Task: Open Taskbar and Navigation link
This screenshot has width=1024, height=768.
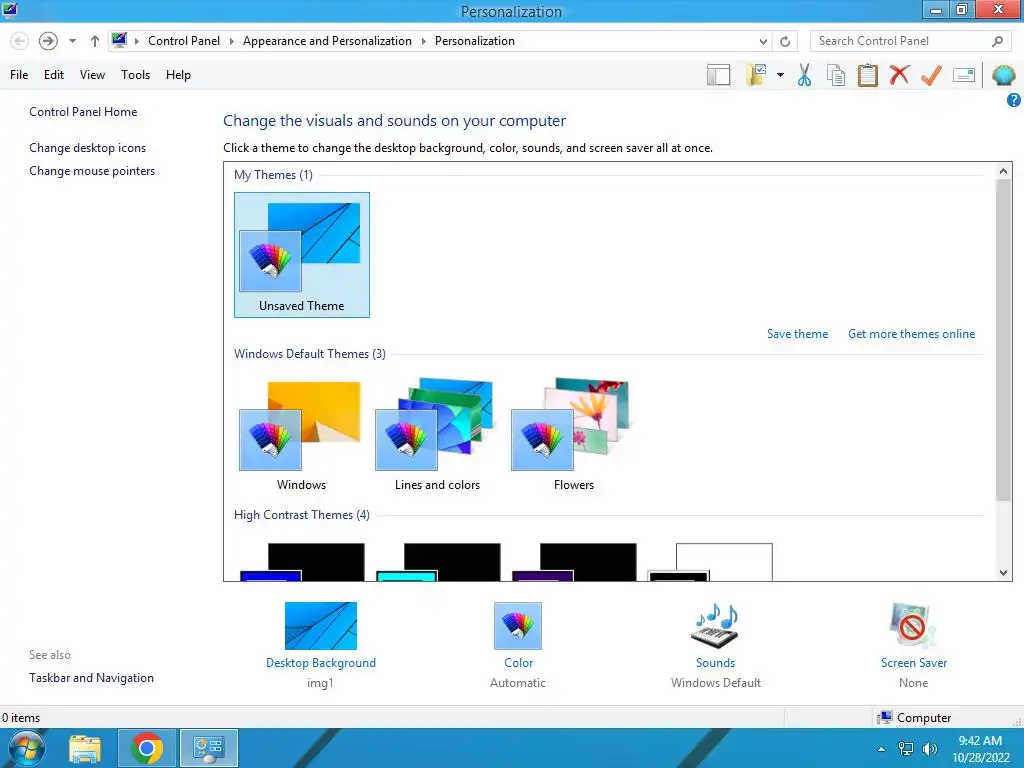Action: [91, 678]
